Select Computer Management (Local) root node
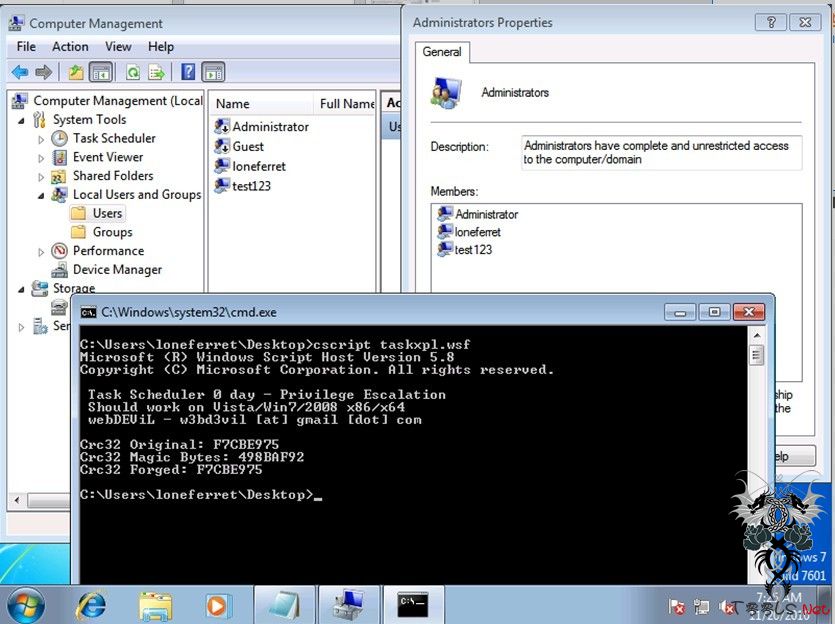The height and width of the screenshot is (624, 835). [108, 101]
